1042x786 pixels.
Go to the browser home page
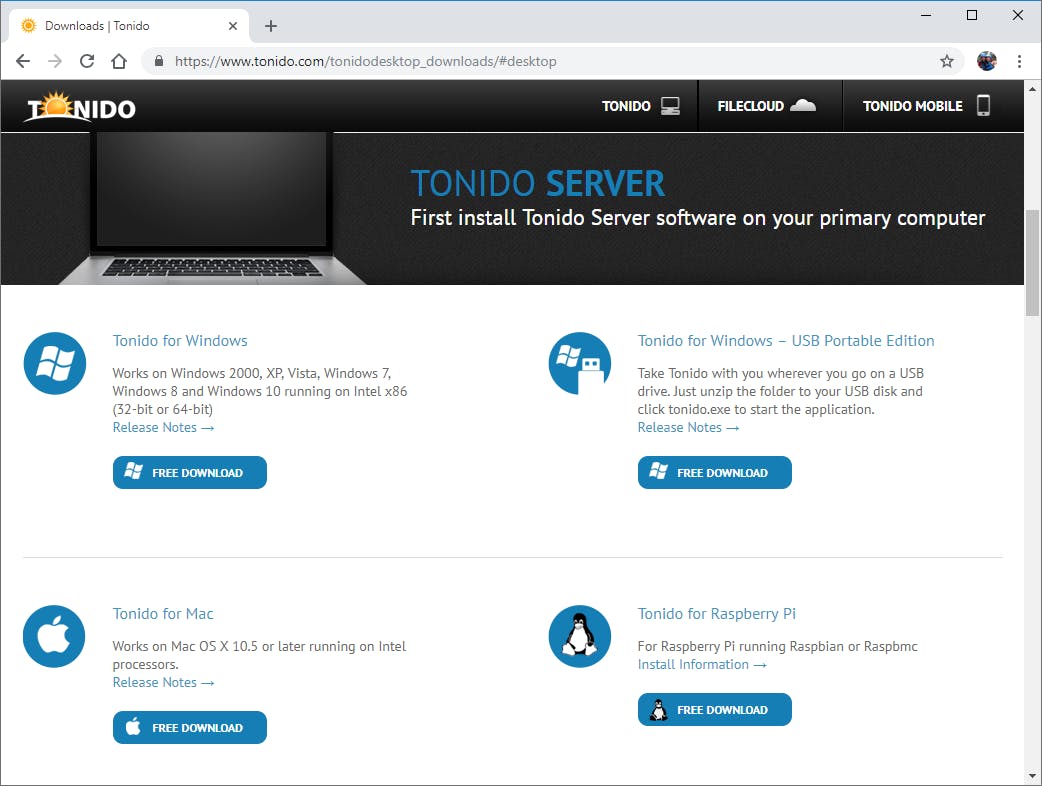pyautogui.click(x=118, y=61)
